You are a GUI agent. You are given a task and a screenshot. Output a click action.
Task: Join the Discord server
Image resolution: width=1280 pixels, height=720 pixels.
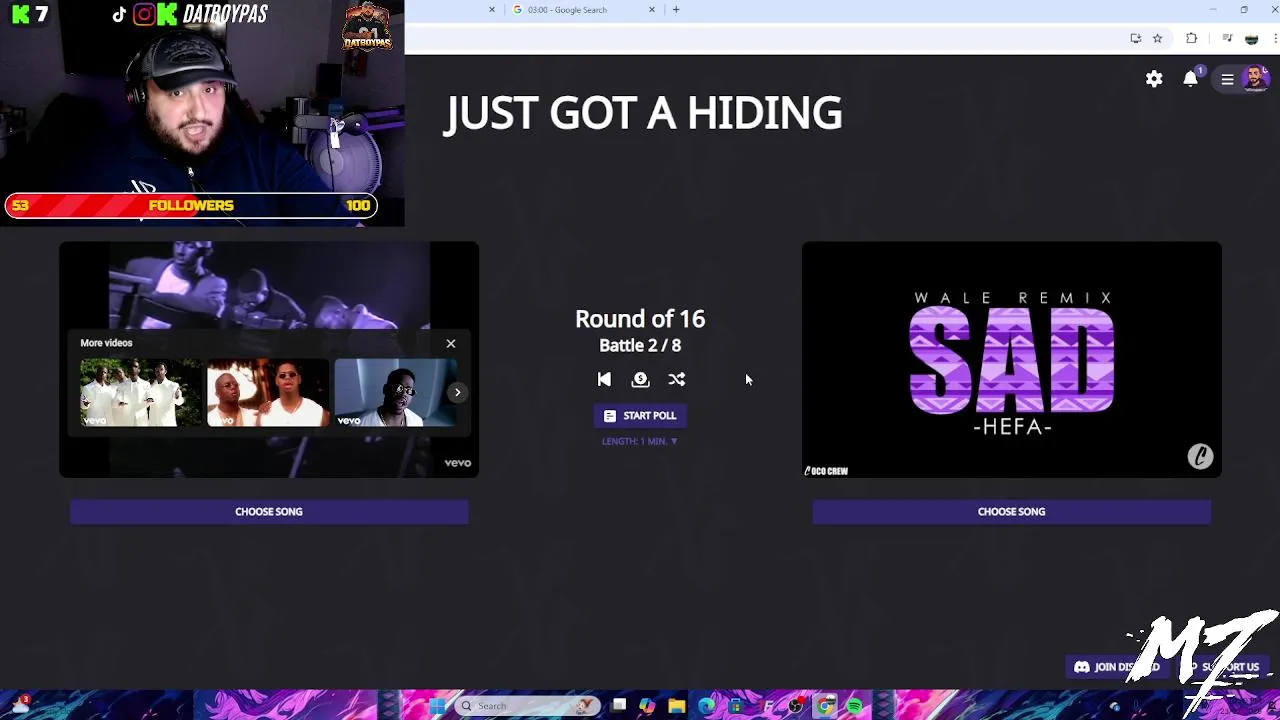tap(1116, 667)
